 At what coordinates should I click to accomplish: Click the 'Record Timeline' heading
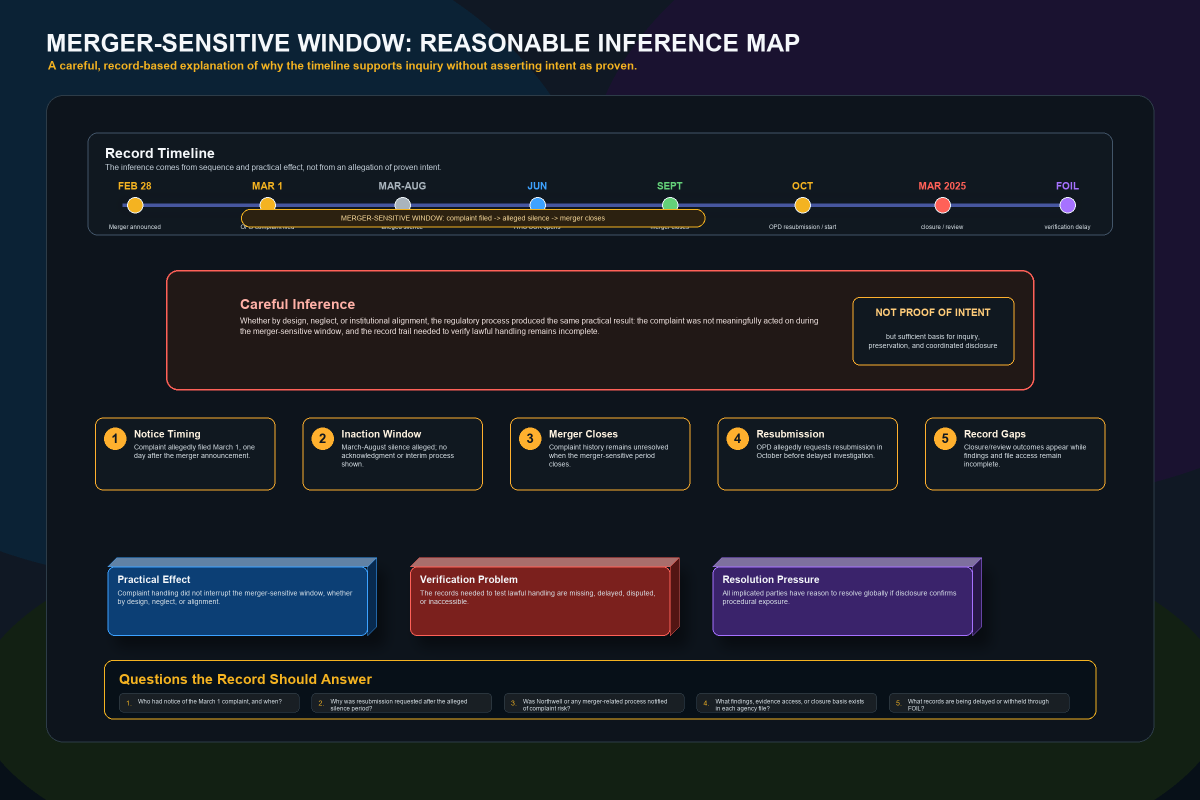point(160,153)
